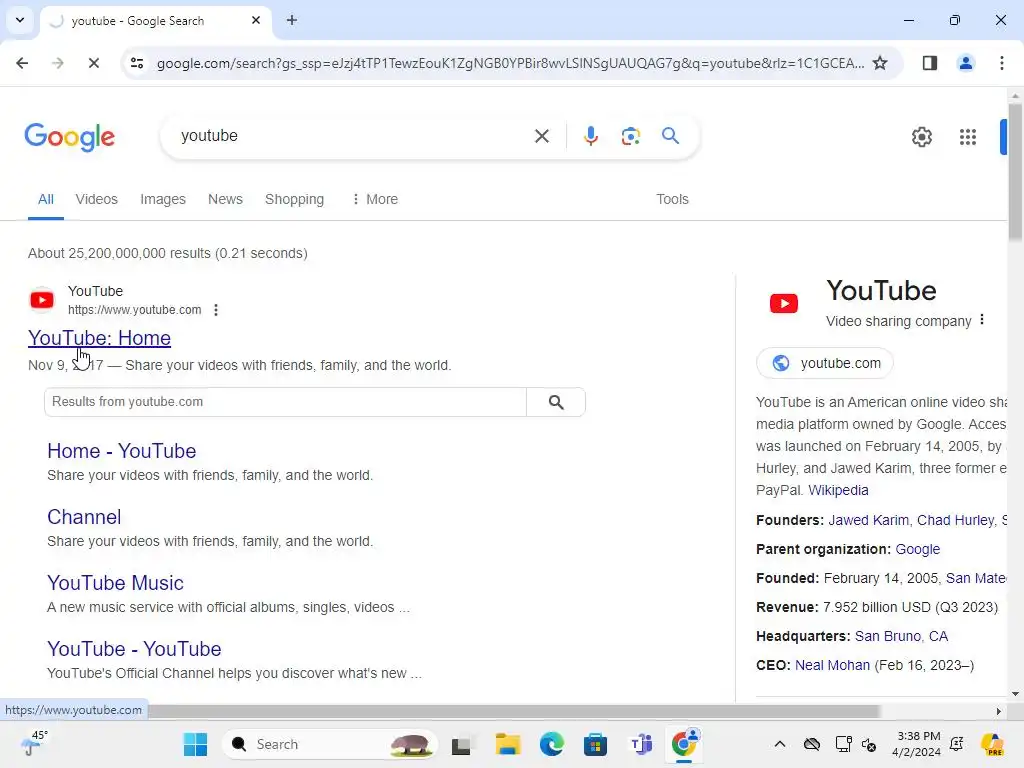This screenshot has height=768, width=1024.
Task: Switch to the News tab
Action: [x=225, y=199]
